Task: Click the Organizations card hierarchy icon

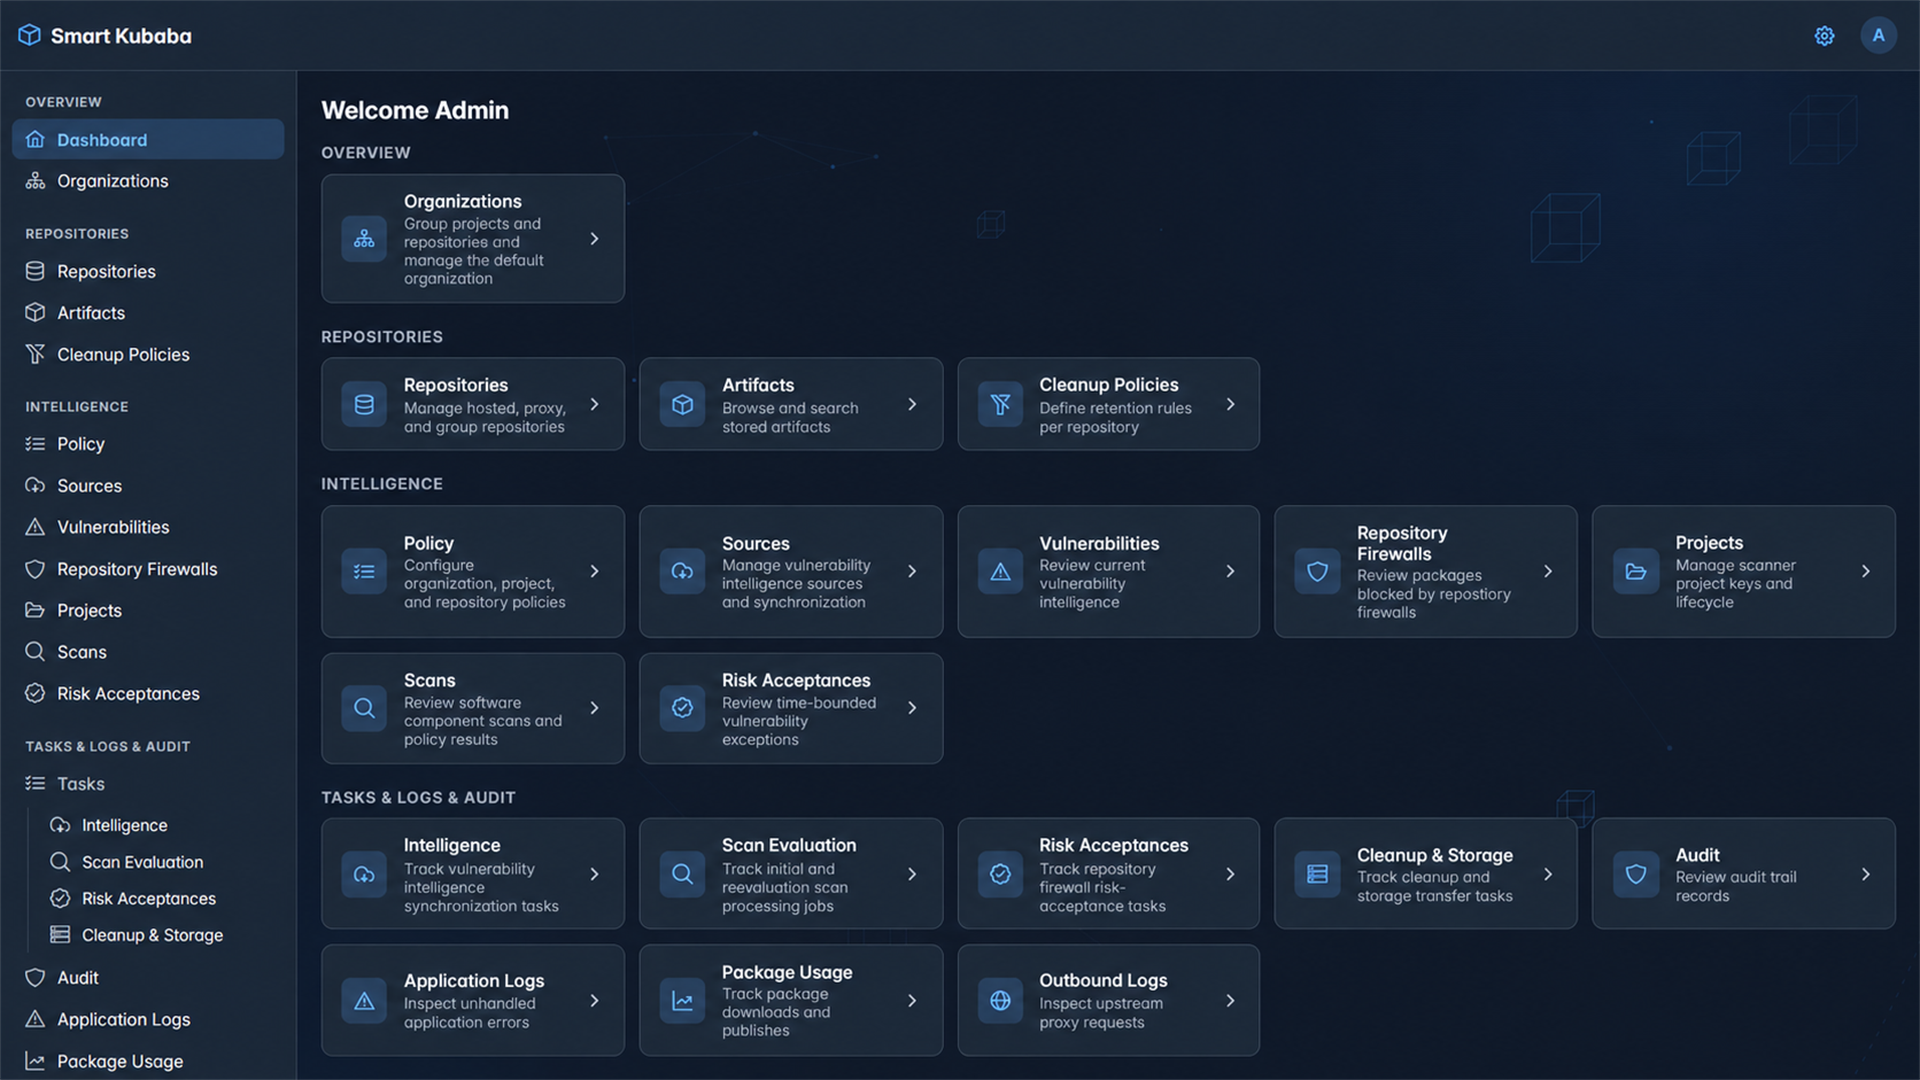Action: point(364,239)
